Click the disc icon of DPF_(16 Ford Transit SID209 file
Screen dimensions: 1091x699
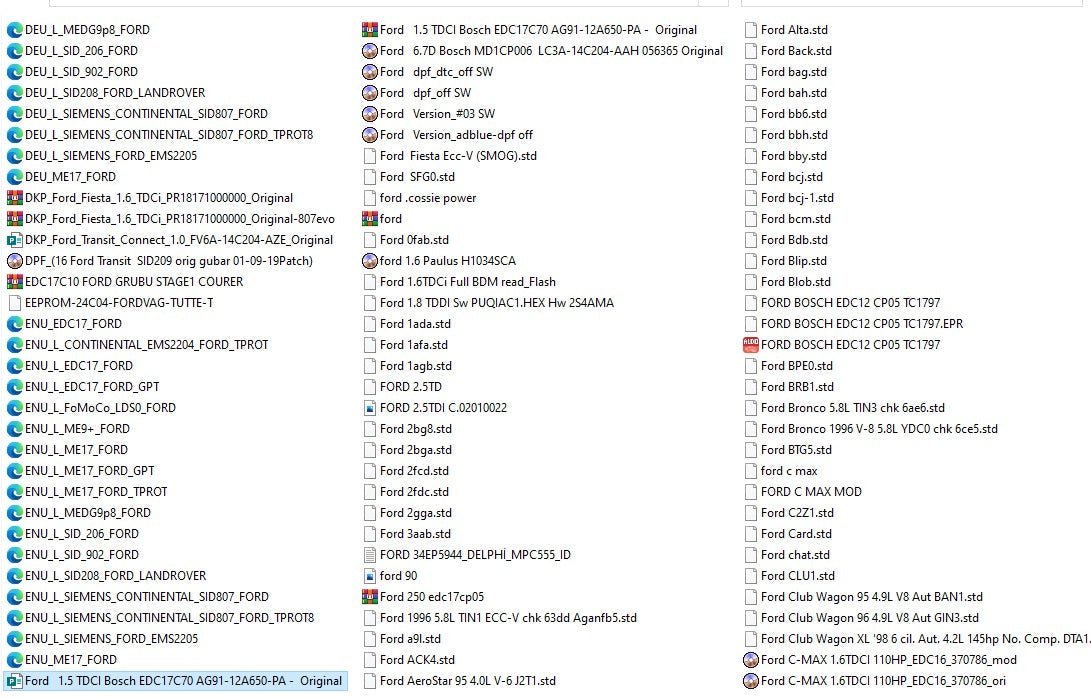coord(15,261)
